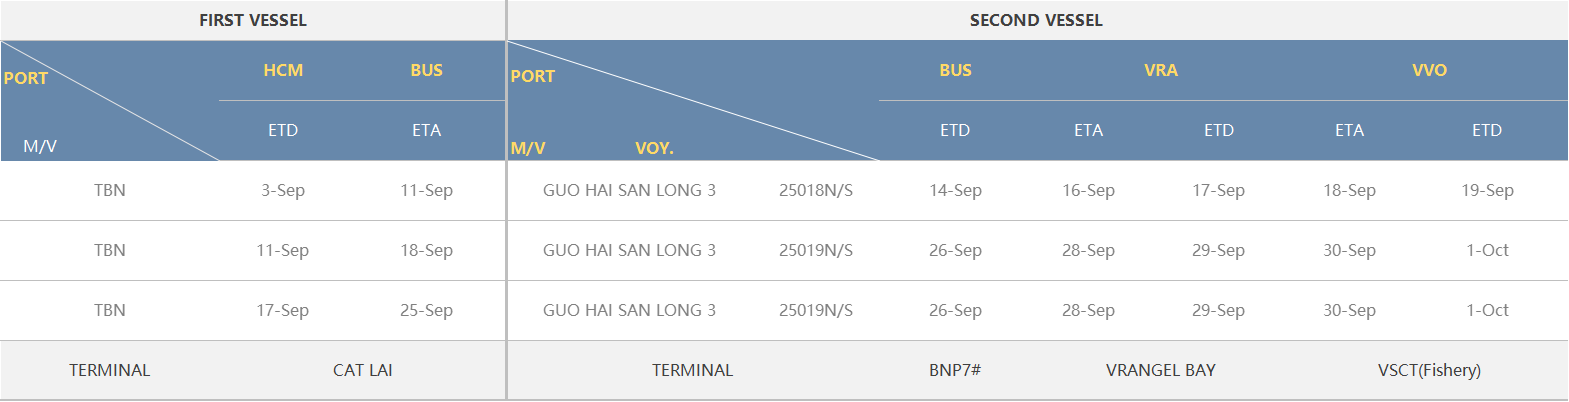Click the 17-Sep HCM ETD cell
Viewport: 1569px width, 402px height.
pos(283,310)
